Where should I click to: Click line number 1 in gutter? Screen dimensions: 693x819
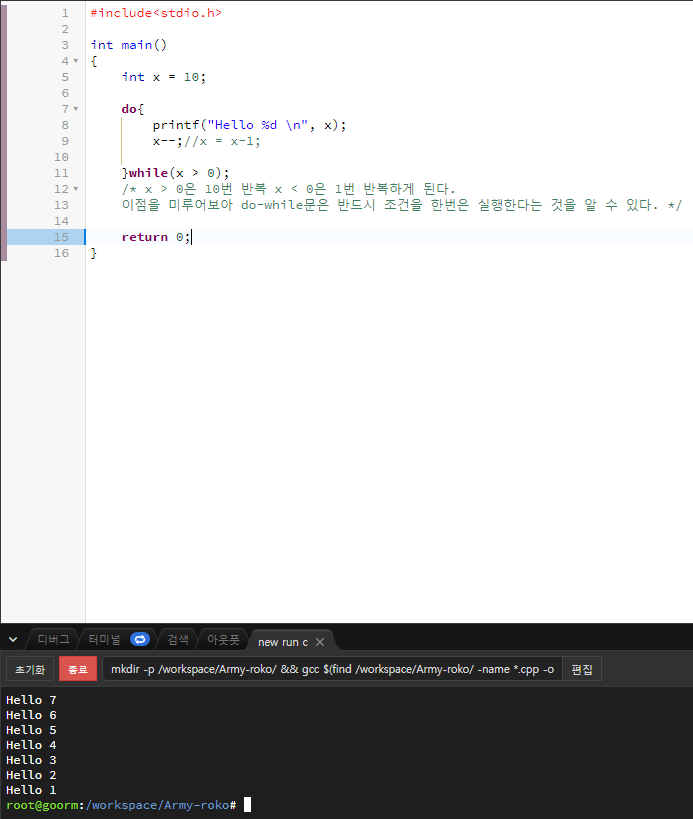tap(65, 13)
